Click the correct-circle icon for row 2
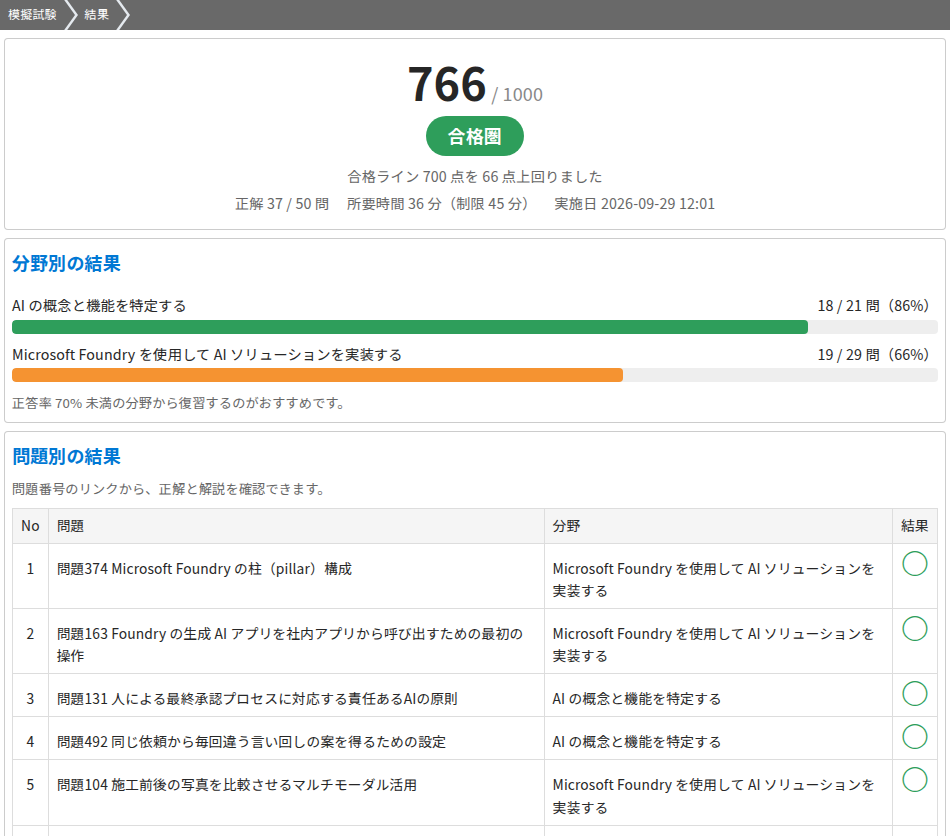The height and width of the screenshot is (836, 950). tap(915, 629)
